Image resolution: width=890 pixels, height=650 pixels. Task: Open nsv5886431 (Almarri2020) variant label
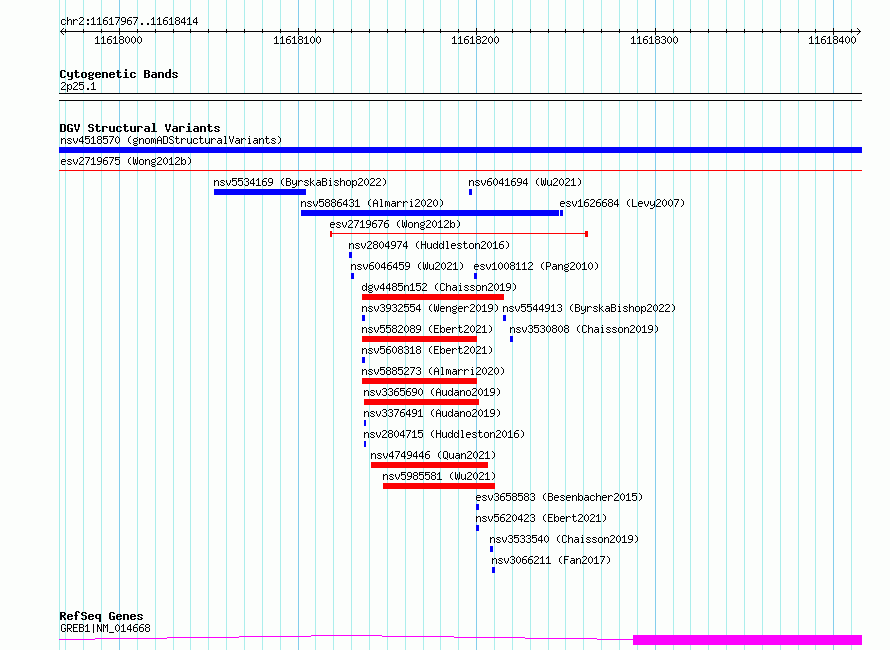[372, 203]
